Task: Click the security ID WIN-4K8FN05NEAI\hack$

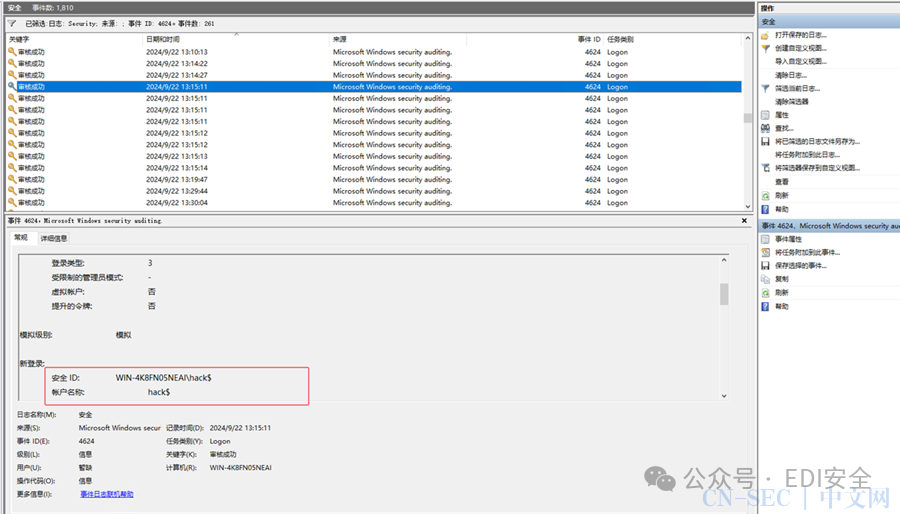Action: pos(164,378)
